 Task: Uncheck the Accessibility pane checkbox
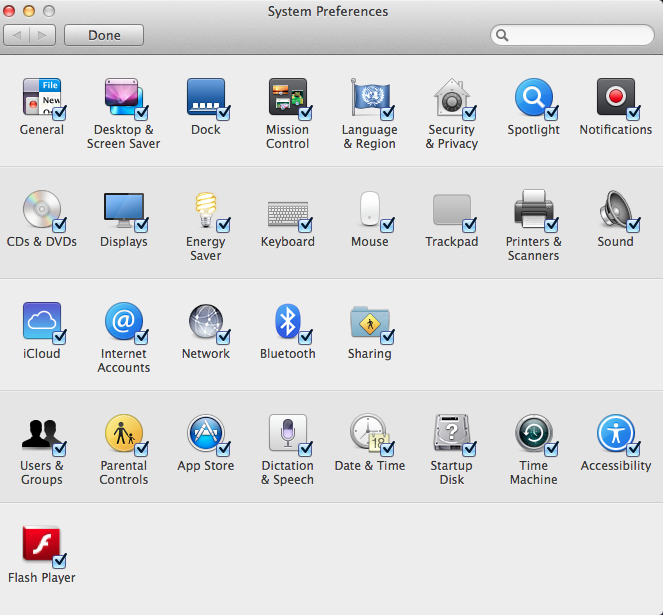[x=633, y=449]
